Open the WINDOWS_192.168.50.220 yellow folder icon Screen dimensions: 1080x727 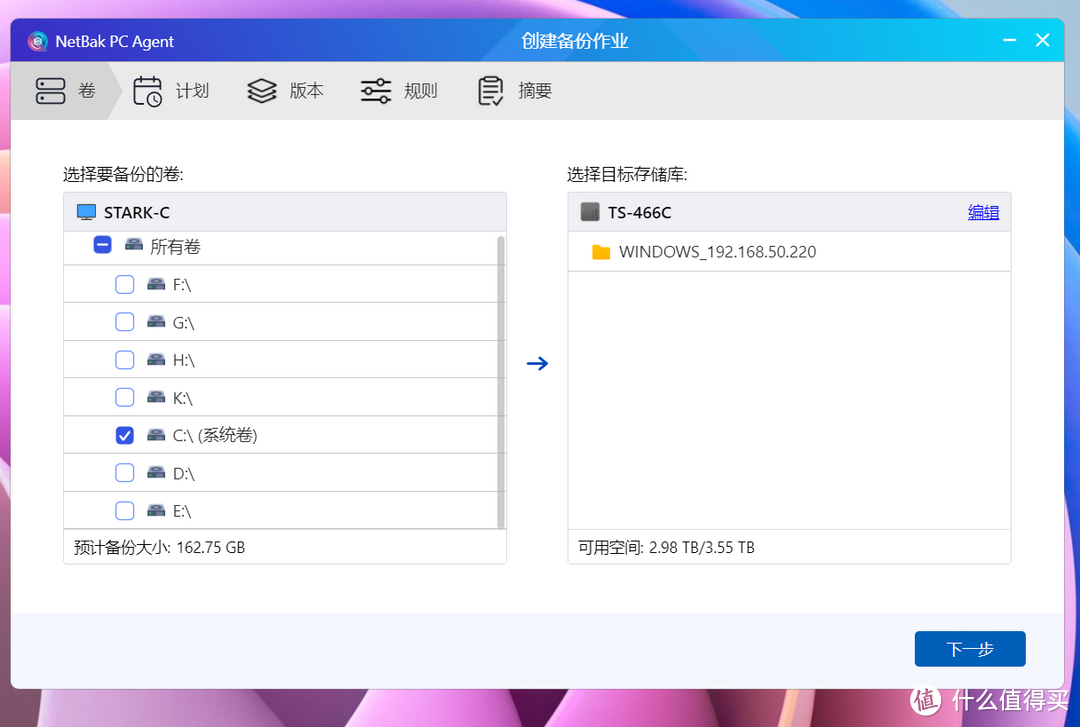601,252
